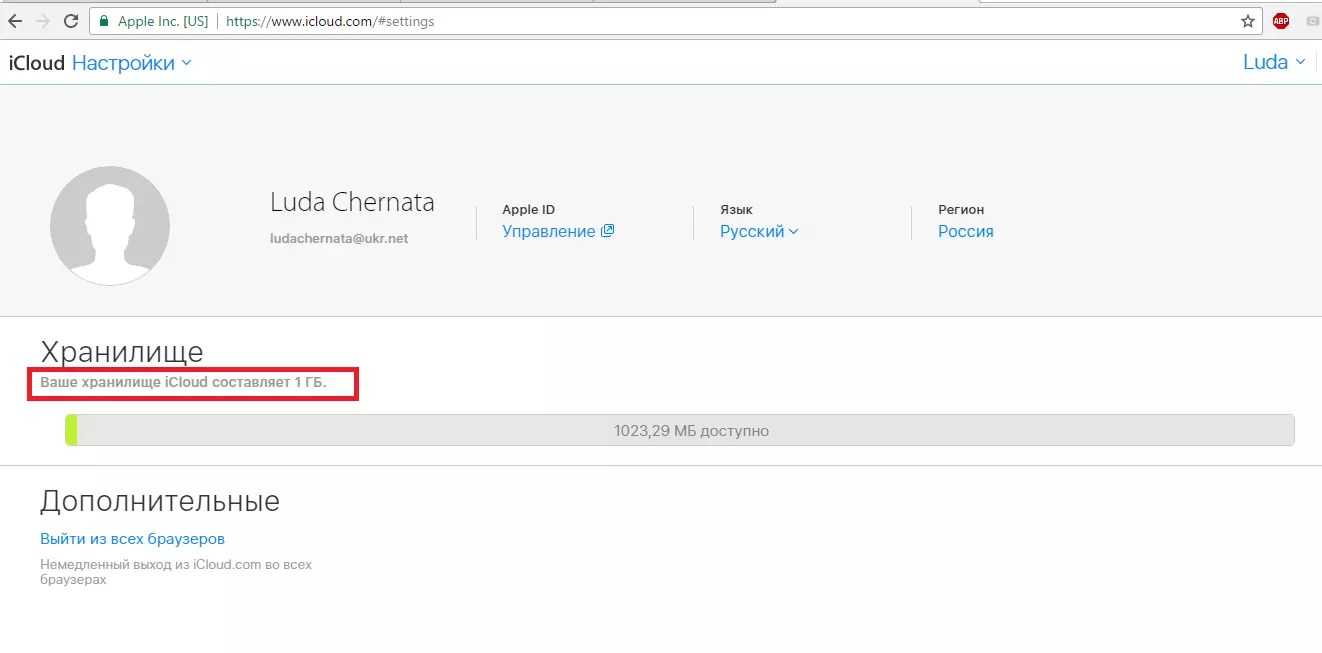
Task: Open the Adblock Plus extension icon
Action: [1280, 21]
